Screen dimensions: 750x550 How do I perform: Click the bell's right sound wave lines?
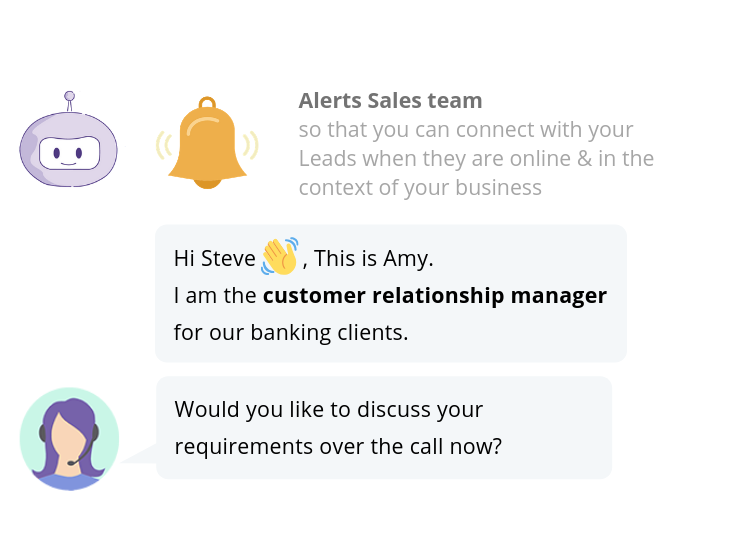click(x=253, y=145)
